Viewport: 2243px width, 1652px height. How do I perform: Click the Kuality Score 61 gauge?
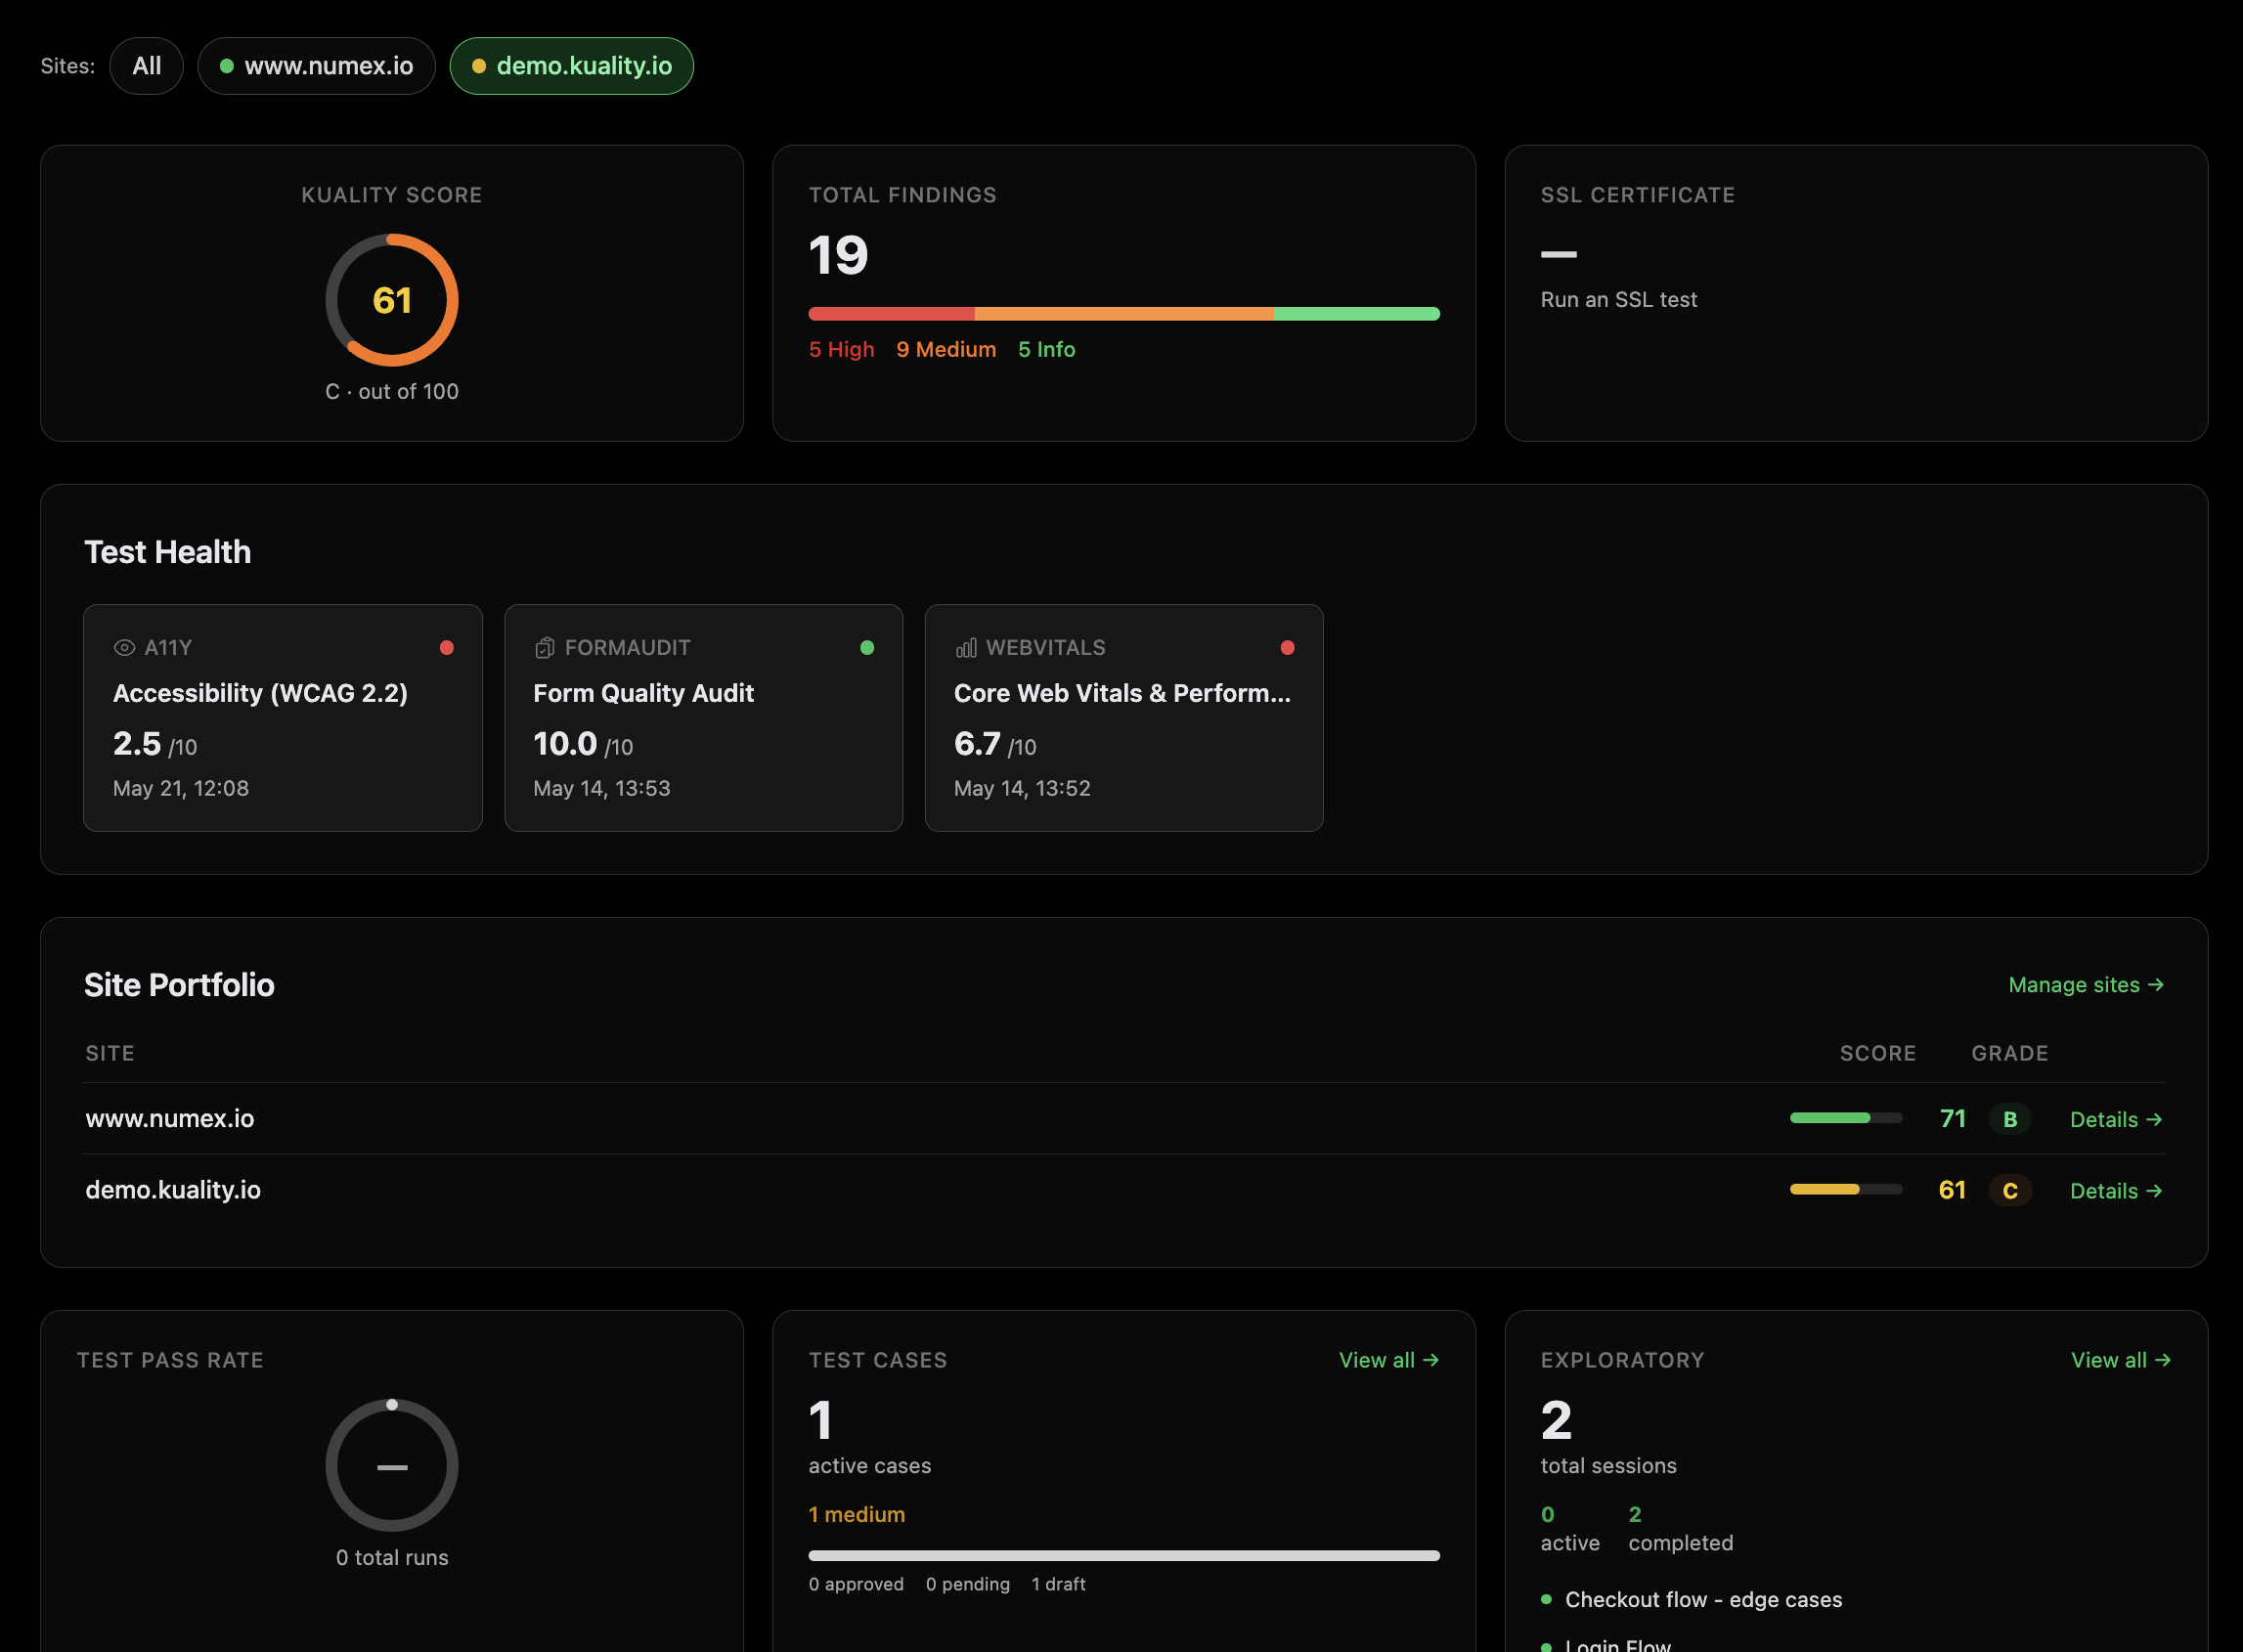click(x=392, y=300)
